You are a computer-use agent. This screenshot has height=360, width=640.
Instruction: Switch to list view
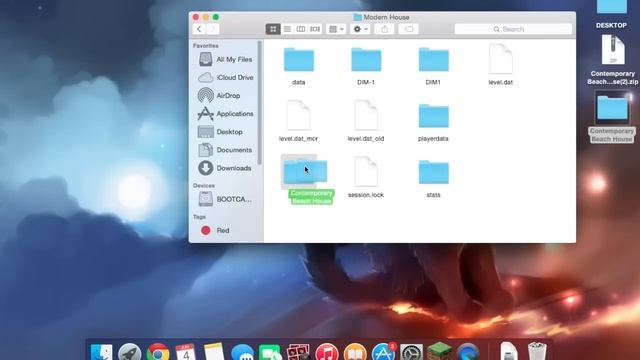287,29
